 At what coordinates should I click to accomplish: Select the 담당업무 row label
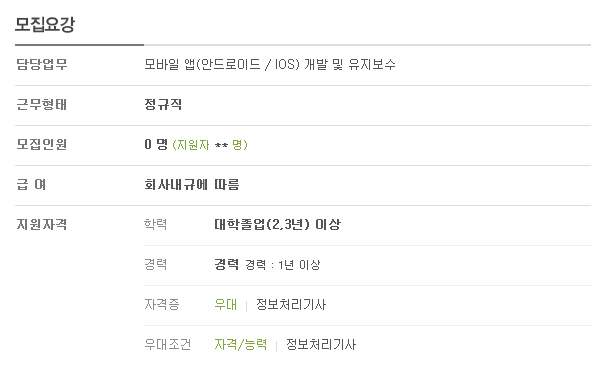pyautogui.click(x=42, y=64)
